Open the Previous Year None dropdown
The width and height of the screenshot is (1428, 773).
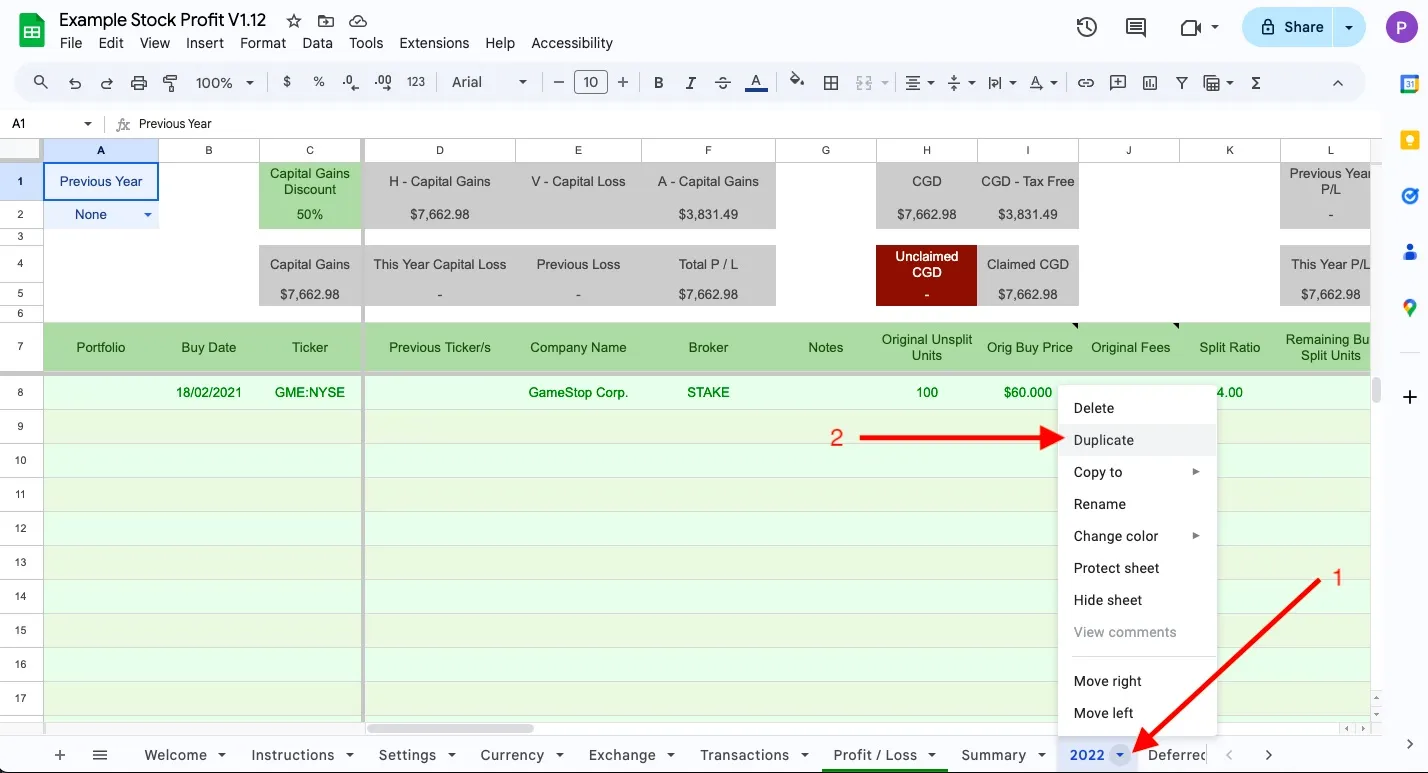point(148,215)
